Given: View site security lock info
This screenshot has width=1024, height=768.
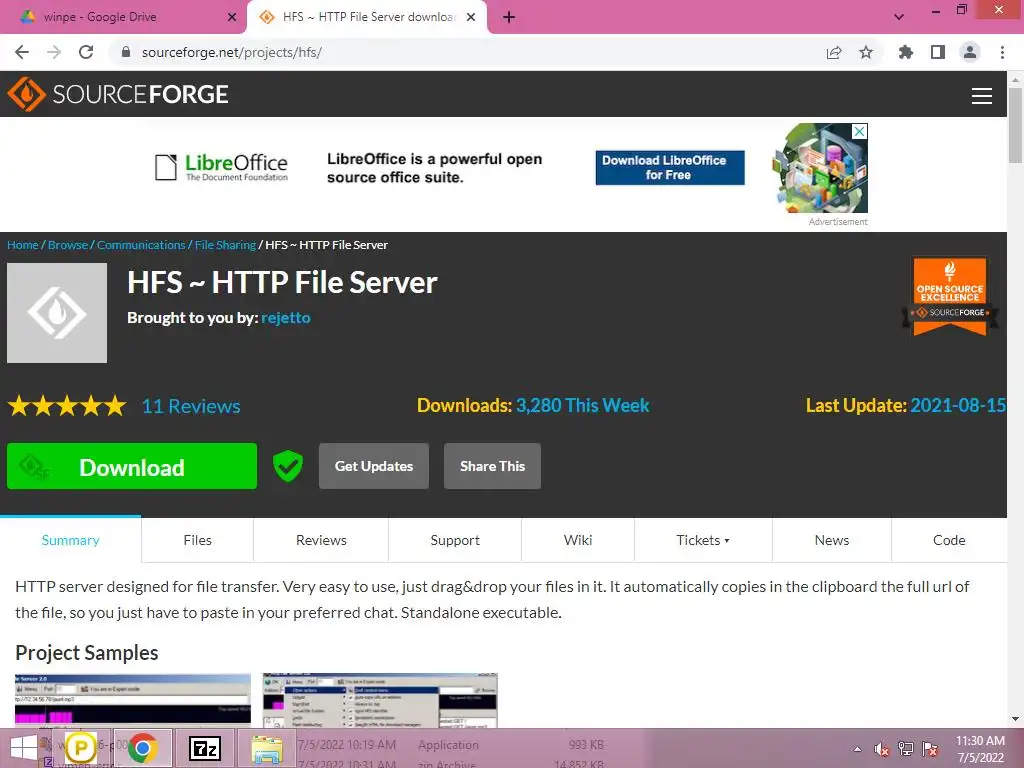Looking at the screenshot, I should coord(126,52).
